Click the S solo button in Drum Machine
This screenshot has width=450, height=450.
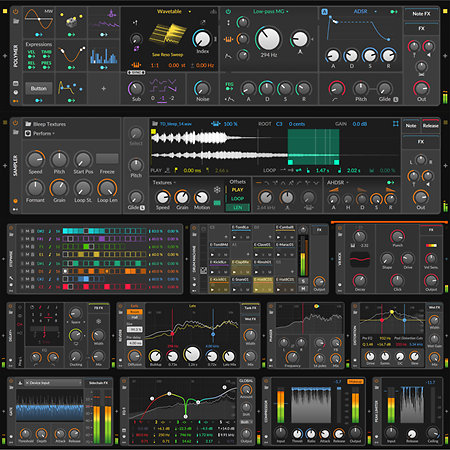(303, 281)
